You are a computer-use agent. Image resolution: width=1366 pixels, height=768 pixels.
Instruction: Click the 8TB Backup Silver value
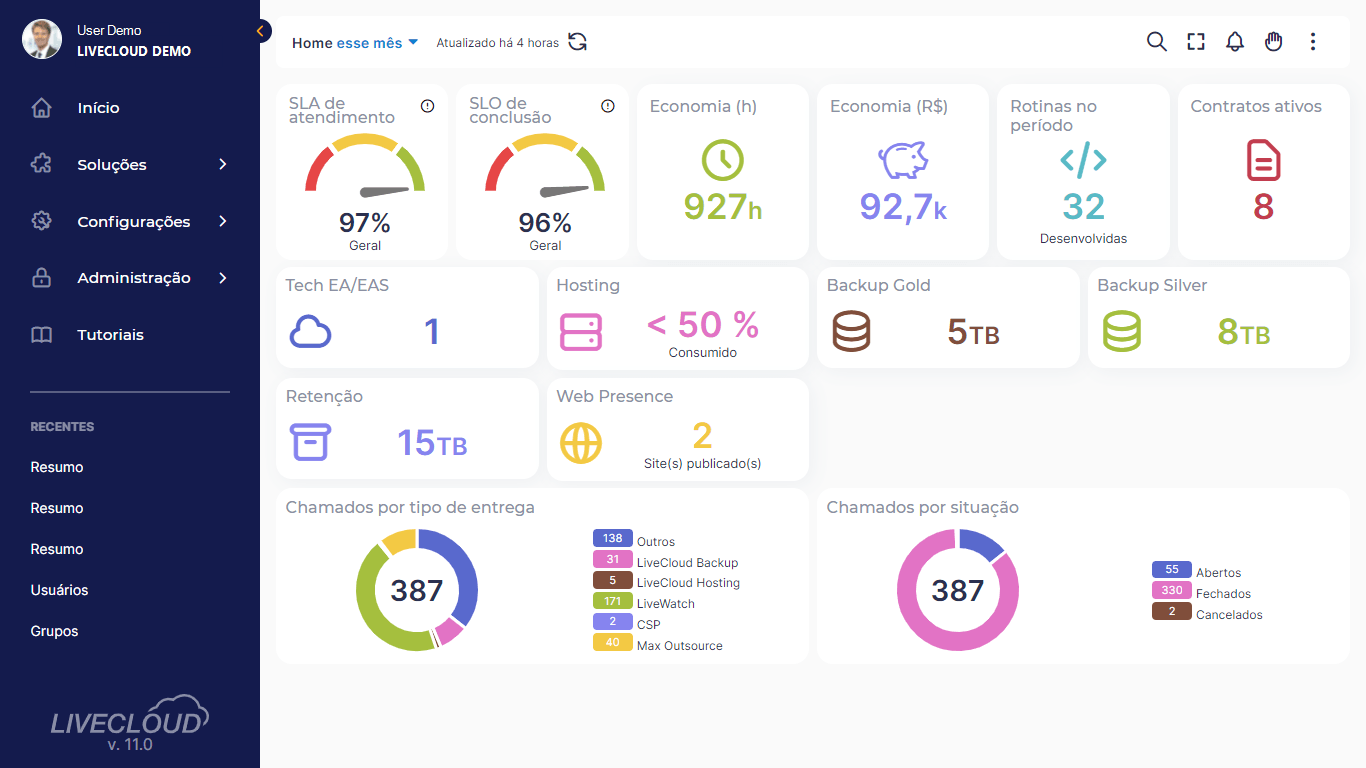[x=1244, y=331]
